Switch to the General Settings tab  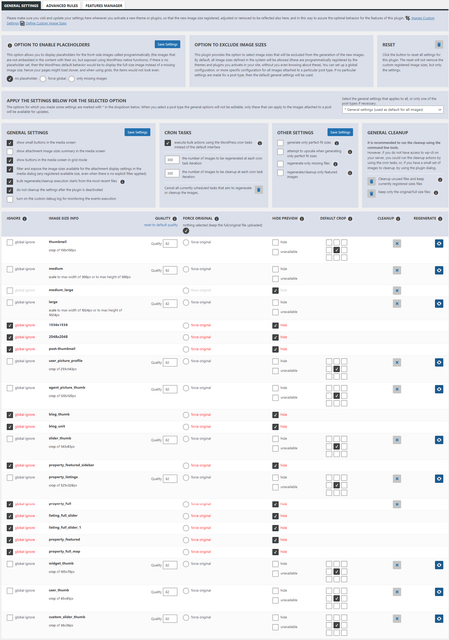coord(21,5)
